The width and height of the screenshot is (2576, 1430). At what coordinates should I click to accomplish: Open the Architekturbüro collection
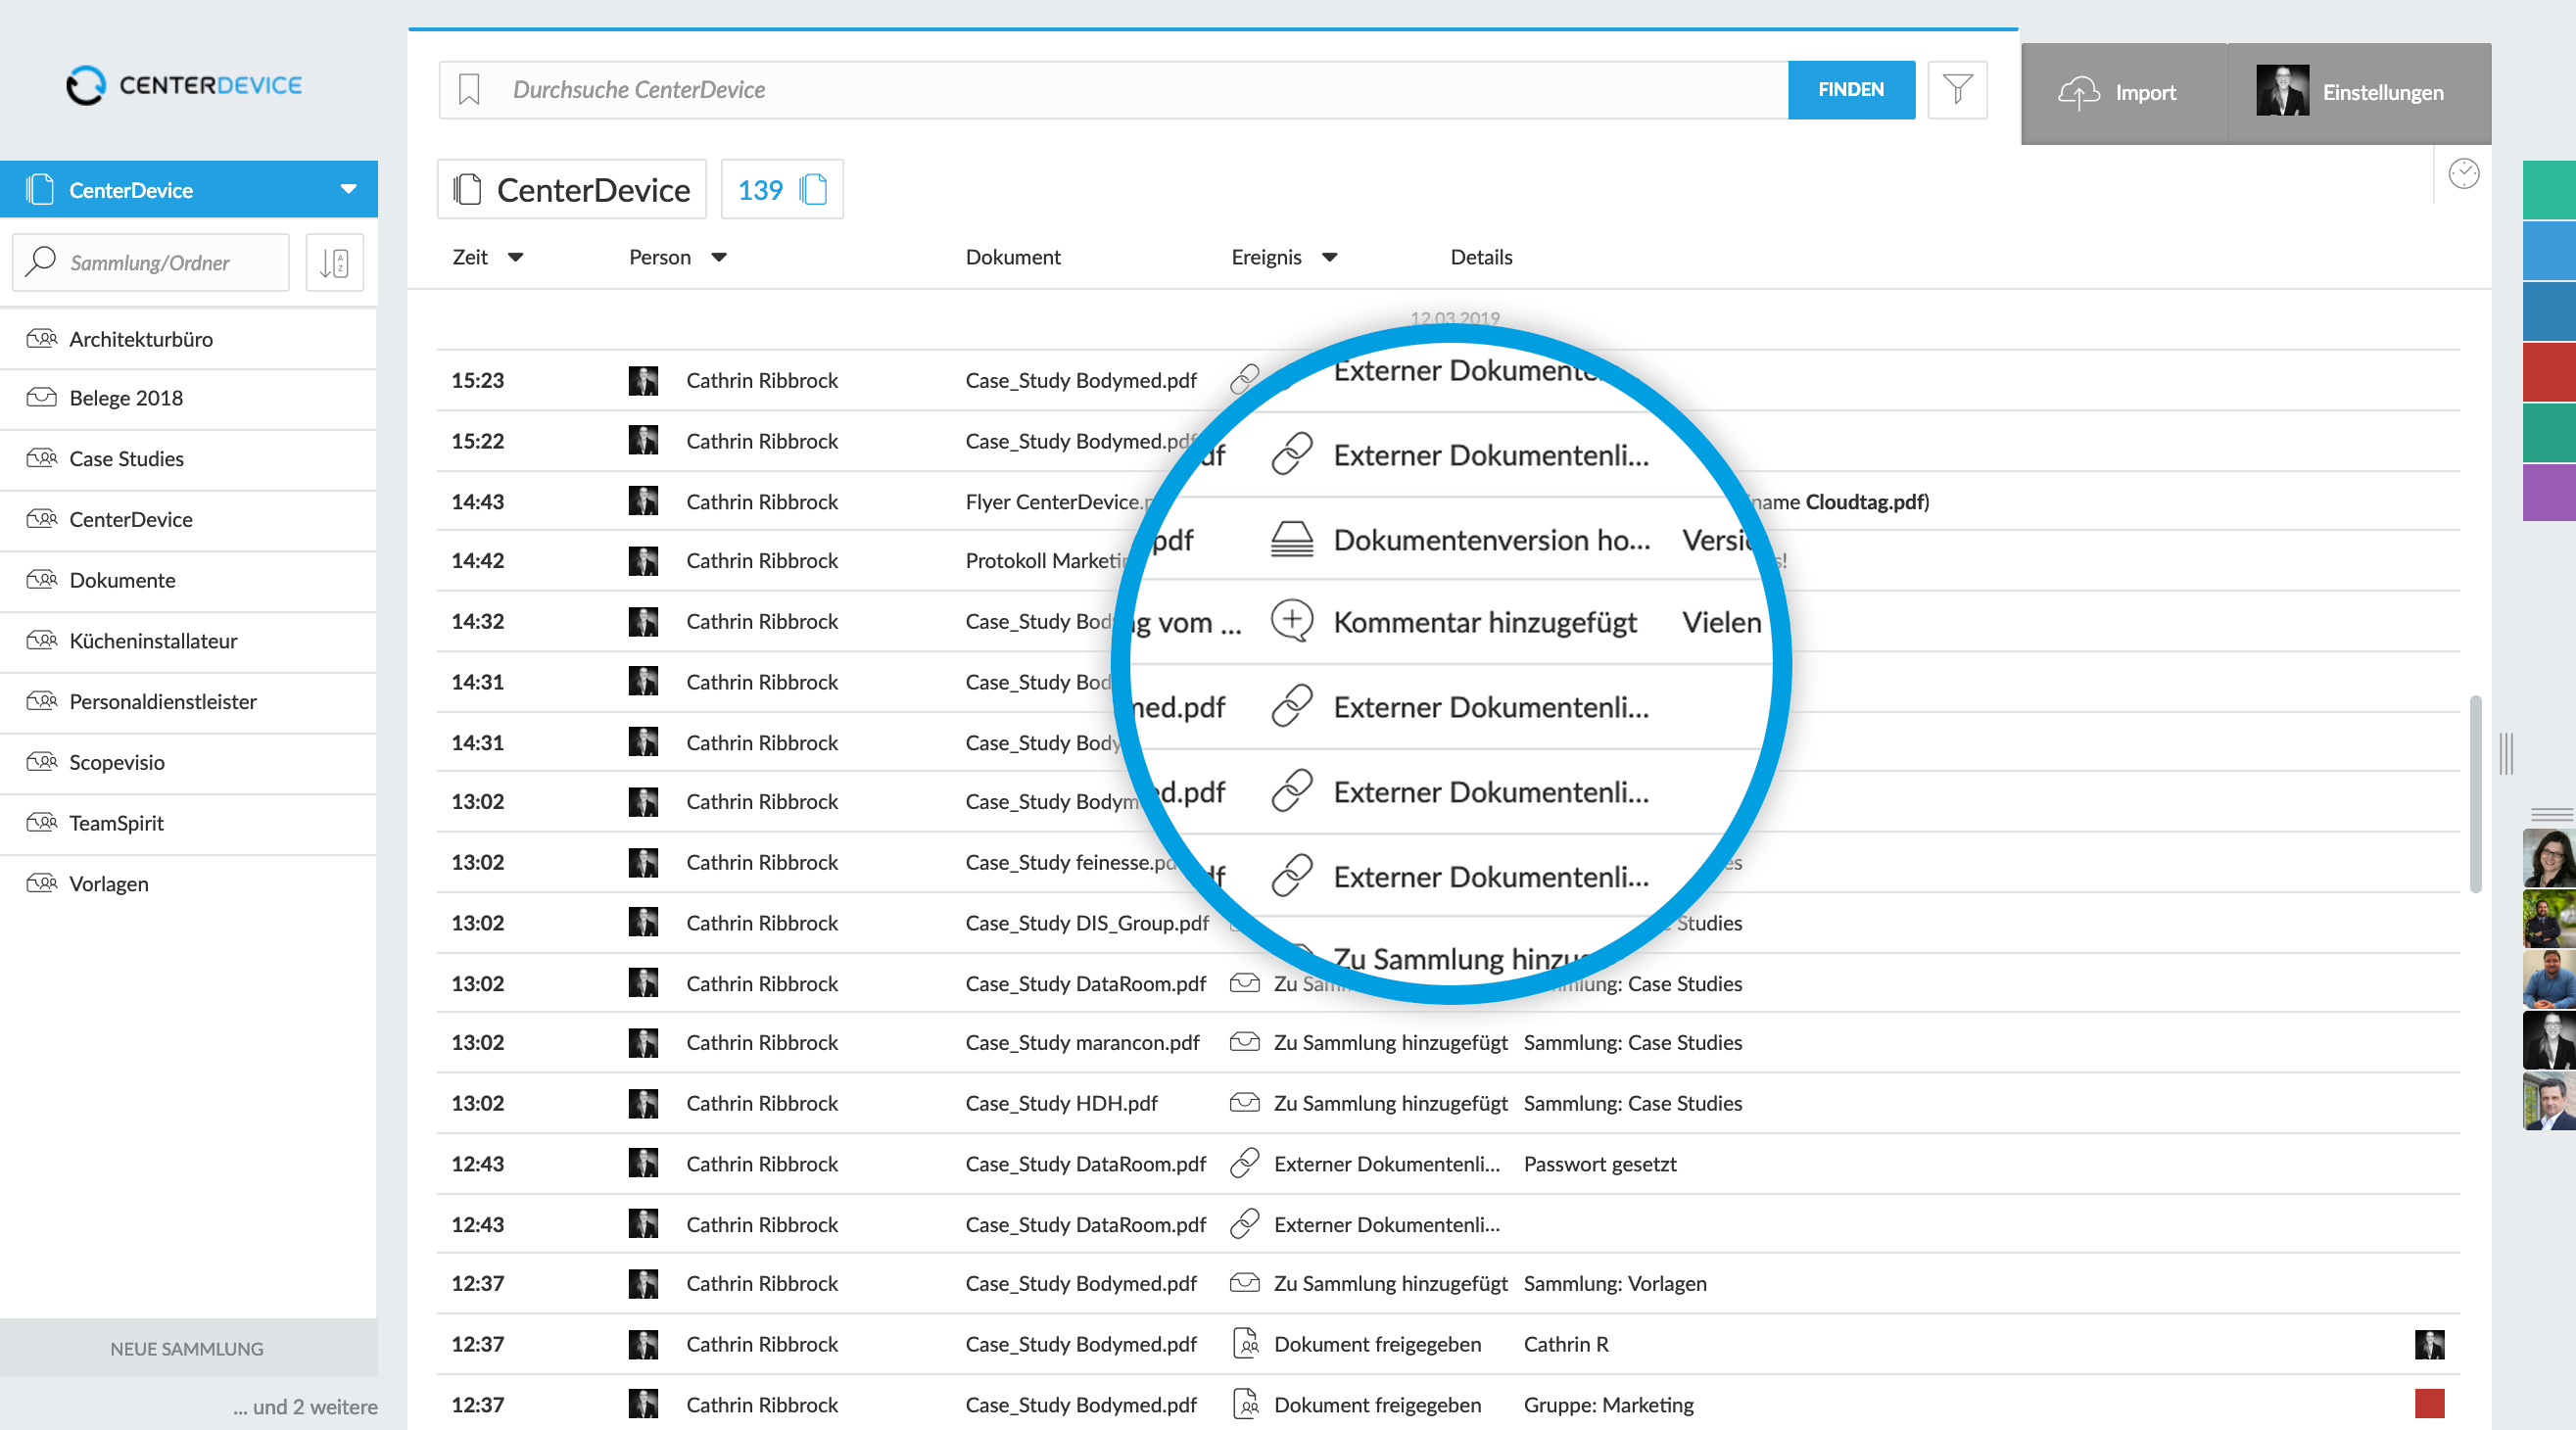pos(189,339)
